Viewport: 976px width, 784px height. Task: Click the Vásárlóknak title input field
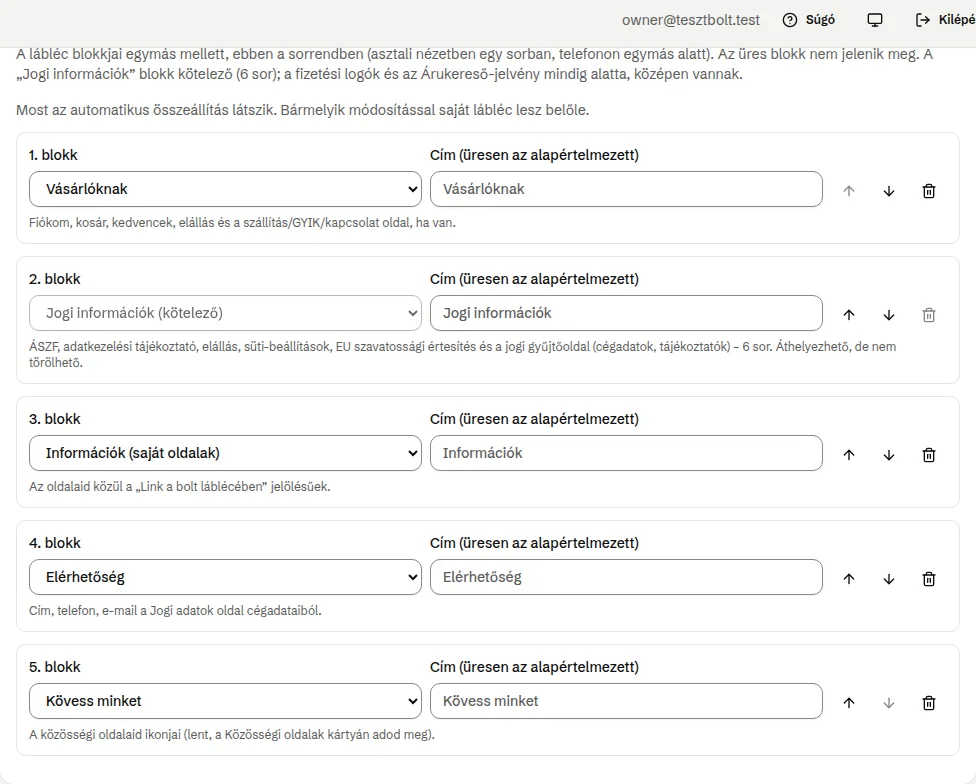pos(626,189)
